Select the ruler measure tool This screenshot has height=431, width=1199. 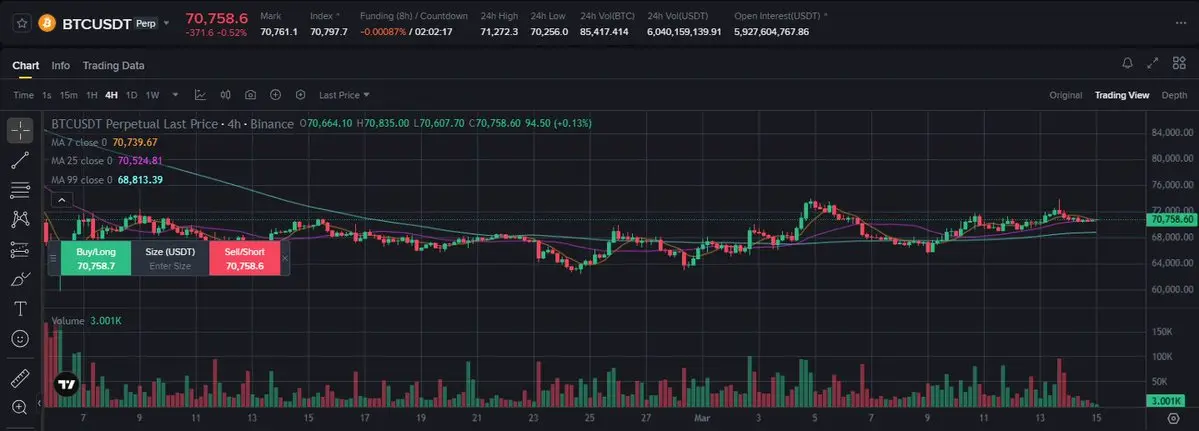pos(21,378)
